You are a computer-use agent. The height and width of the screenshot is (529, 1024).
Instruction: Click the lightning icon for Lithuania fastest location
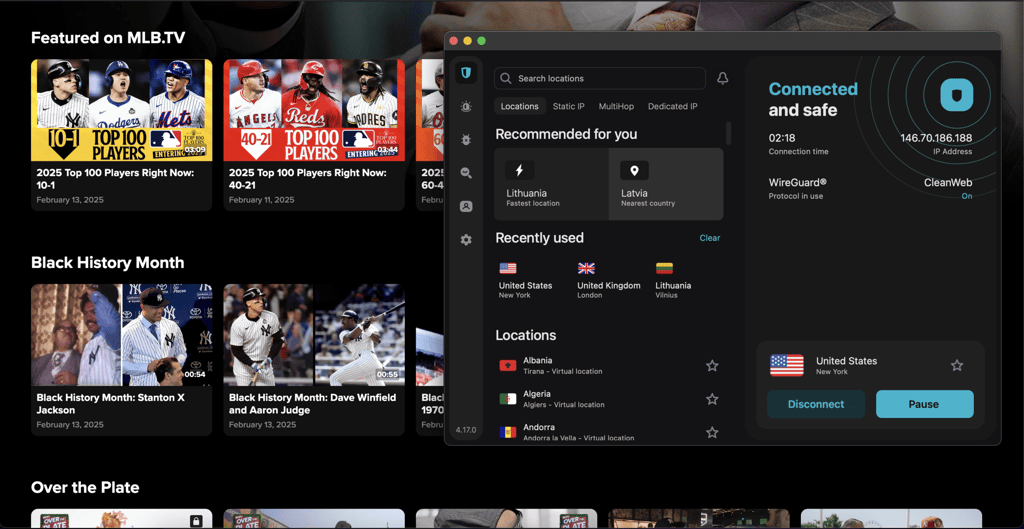click(x=520, y=170)
